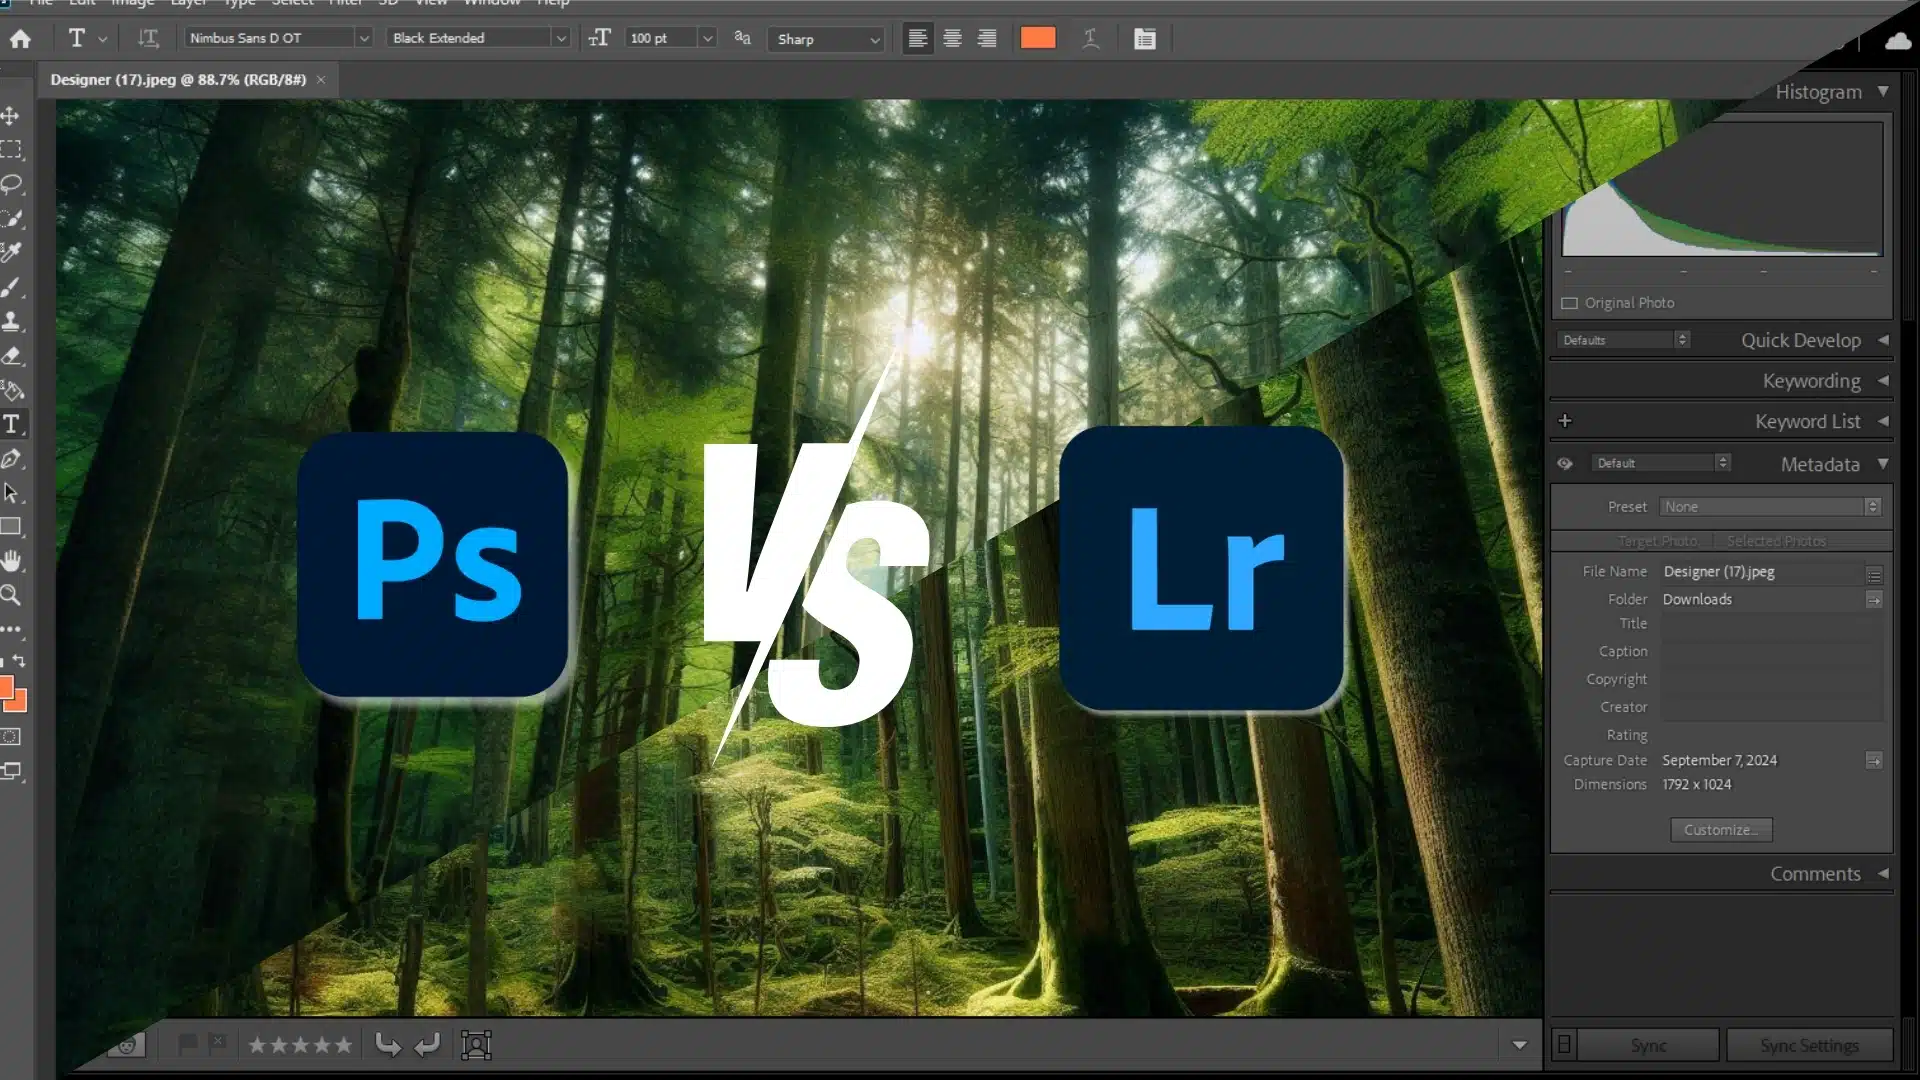Viewport: 1920px width, 1080px height.
Task: Click the 100 pt font size field
Action: [x=660, y=38]
